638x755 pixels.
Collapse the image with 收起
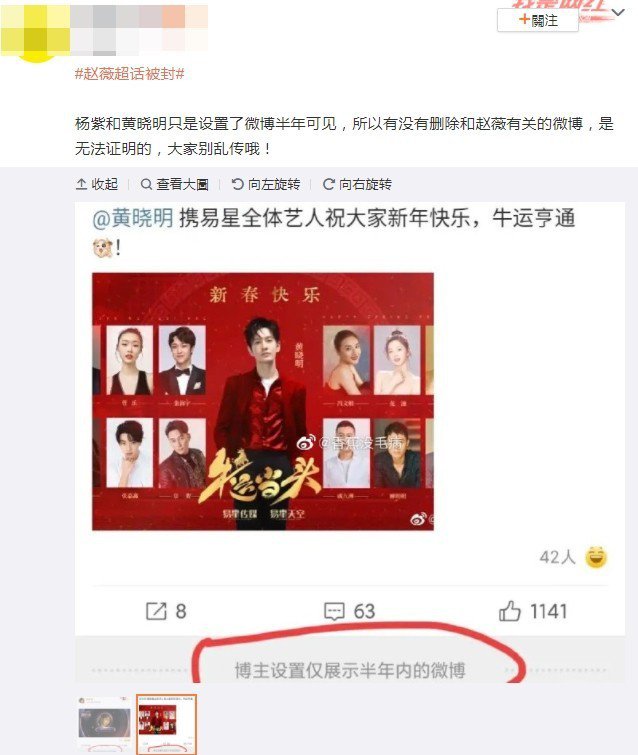coord(97,184)
